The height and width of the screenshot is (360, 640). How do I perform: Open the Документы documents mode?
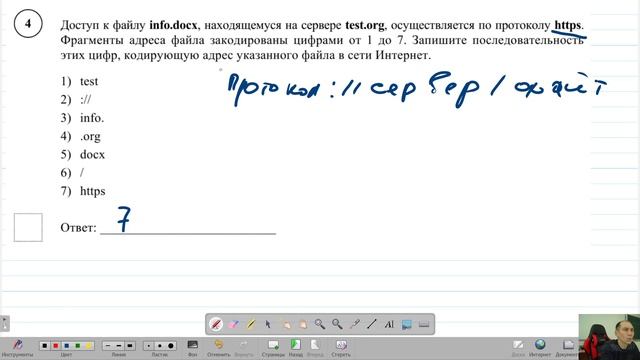pos(568,348)
